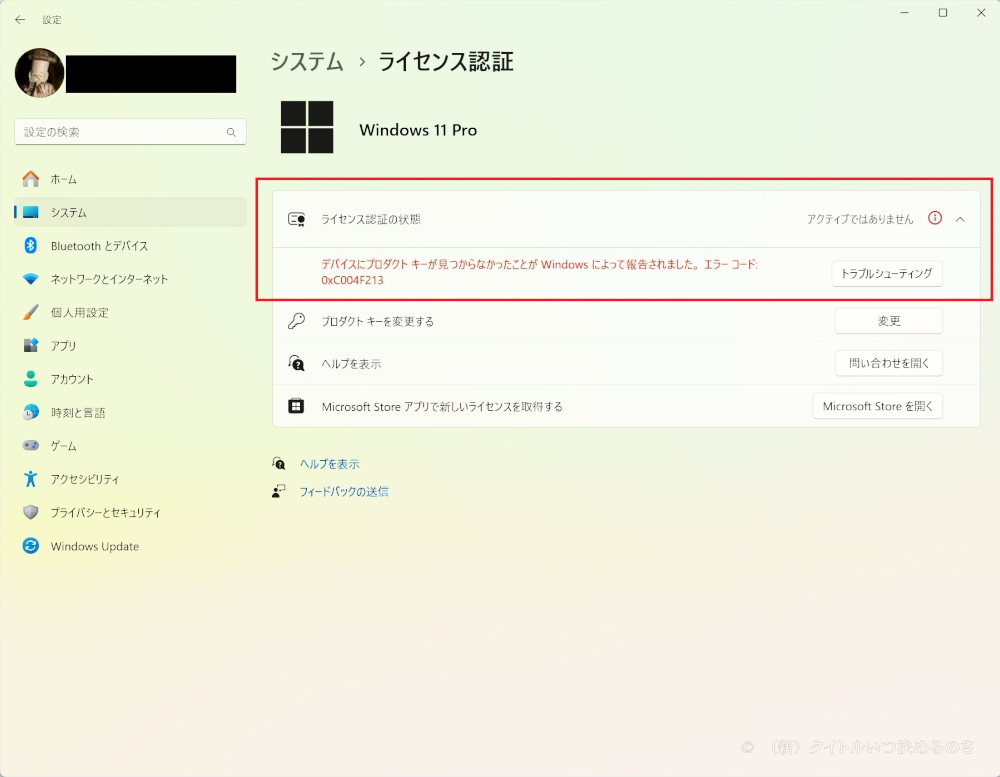Screen dimensions: 1000x777
Task: Open アカウント settings
Action: [130, 379]
